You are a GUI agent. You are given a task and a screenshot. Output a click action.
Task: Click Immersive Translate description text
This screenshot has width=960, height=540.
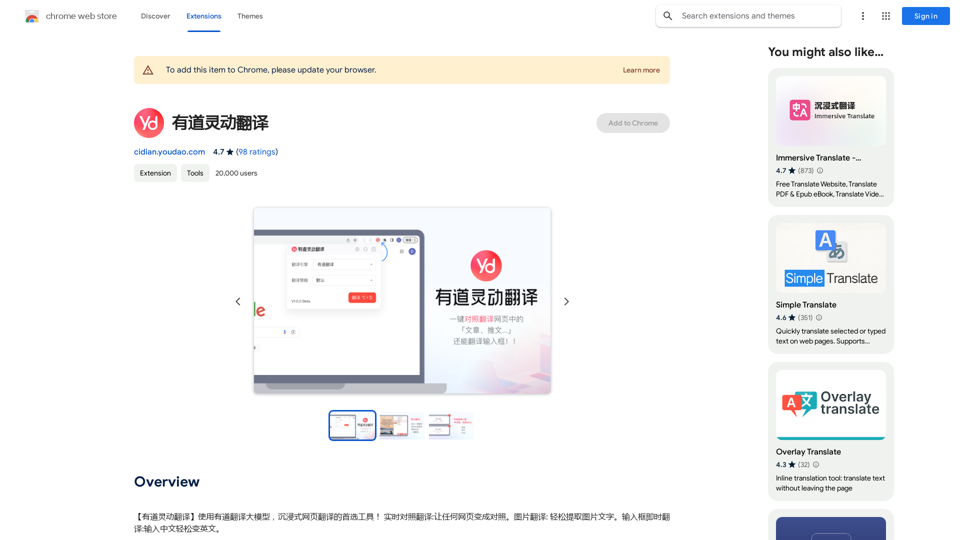[x=830, y=189]
